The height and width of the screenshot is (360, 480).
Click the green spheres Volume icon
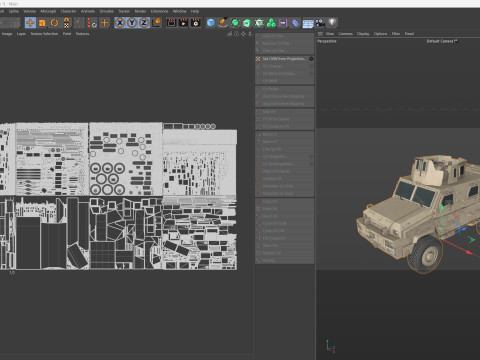271,23
